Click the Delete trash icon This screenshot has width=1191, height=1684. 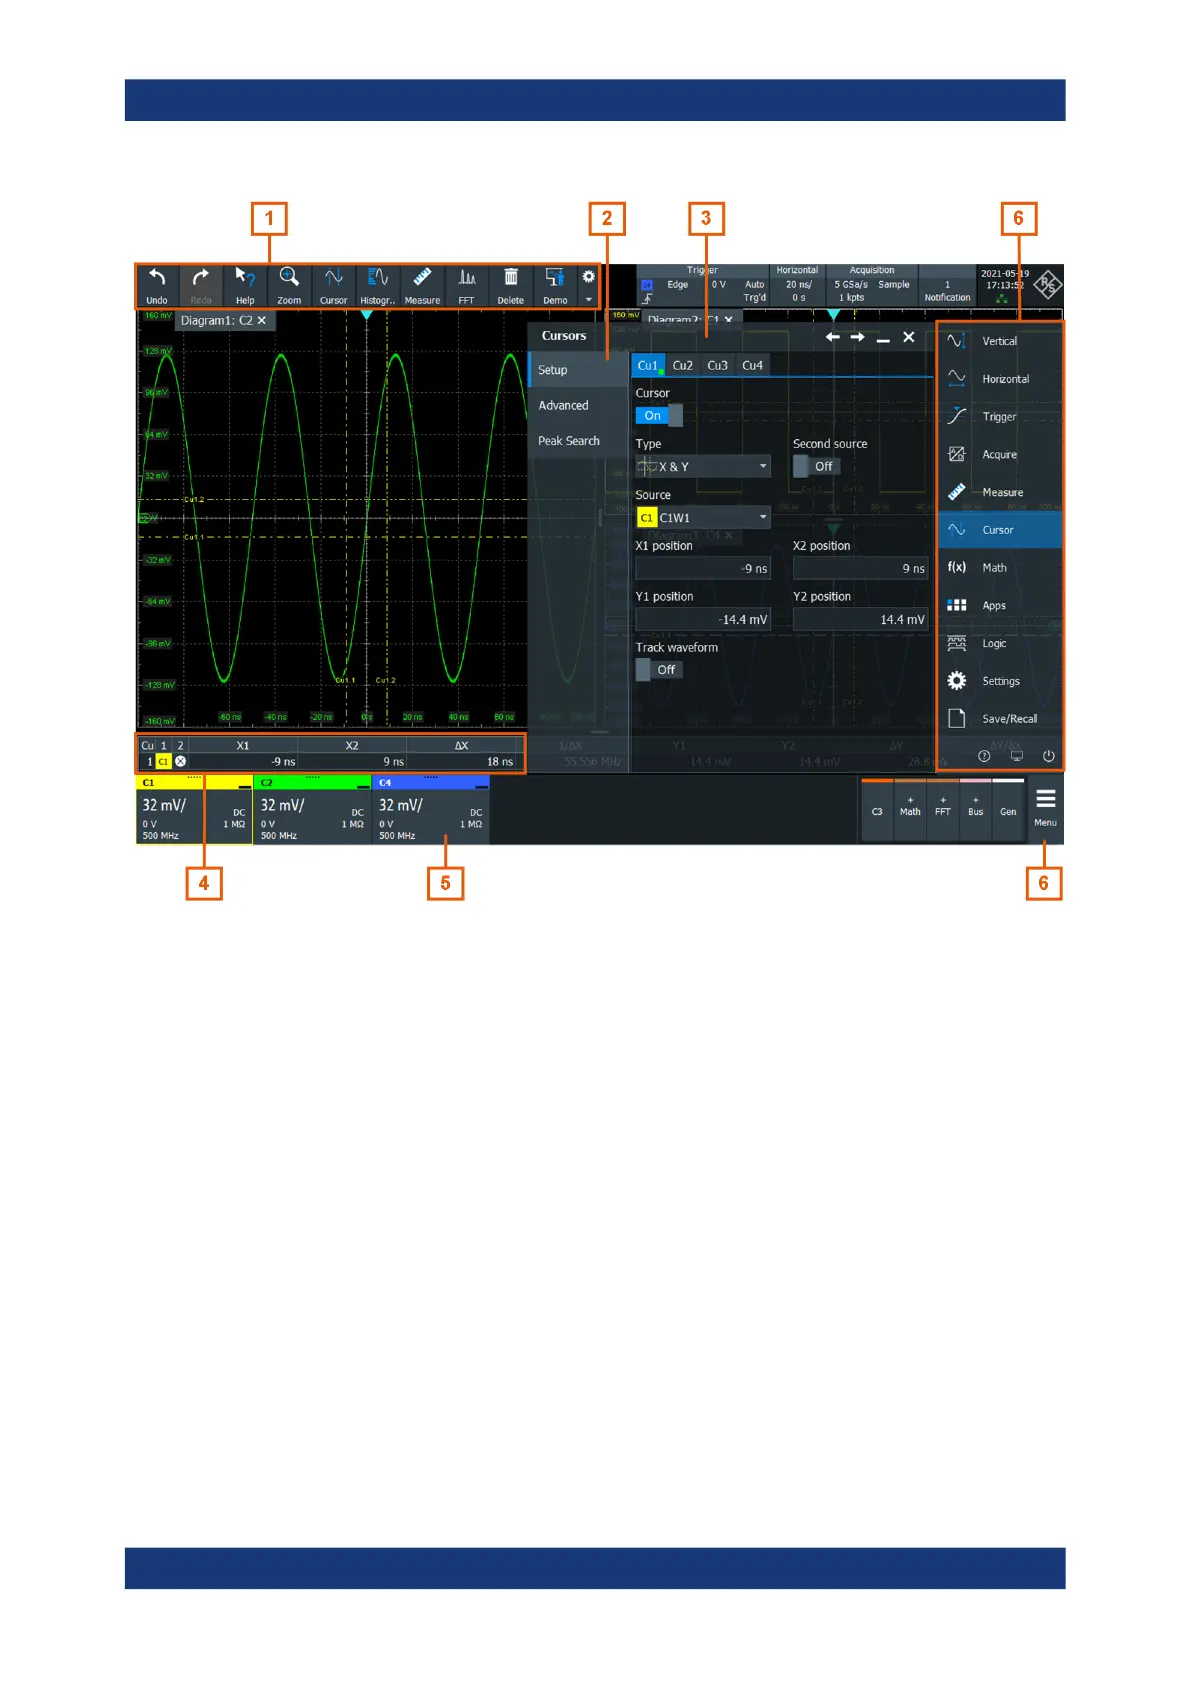click(510, 286)
